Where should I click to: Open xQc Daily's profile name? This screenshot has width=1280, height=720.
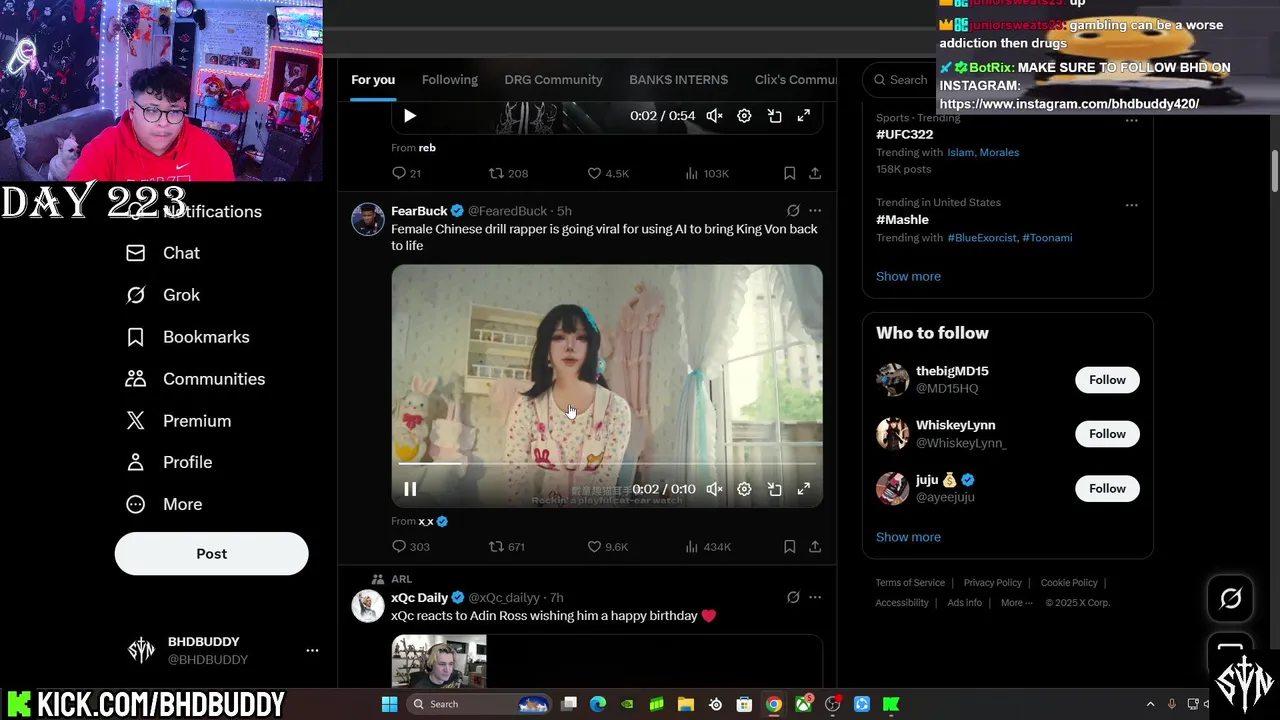419,597
